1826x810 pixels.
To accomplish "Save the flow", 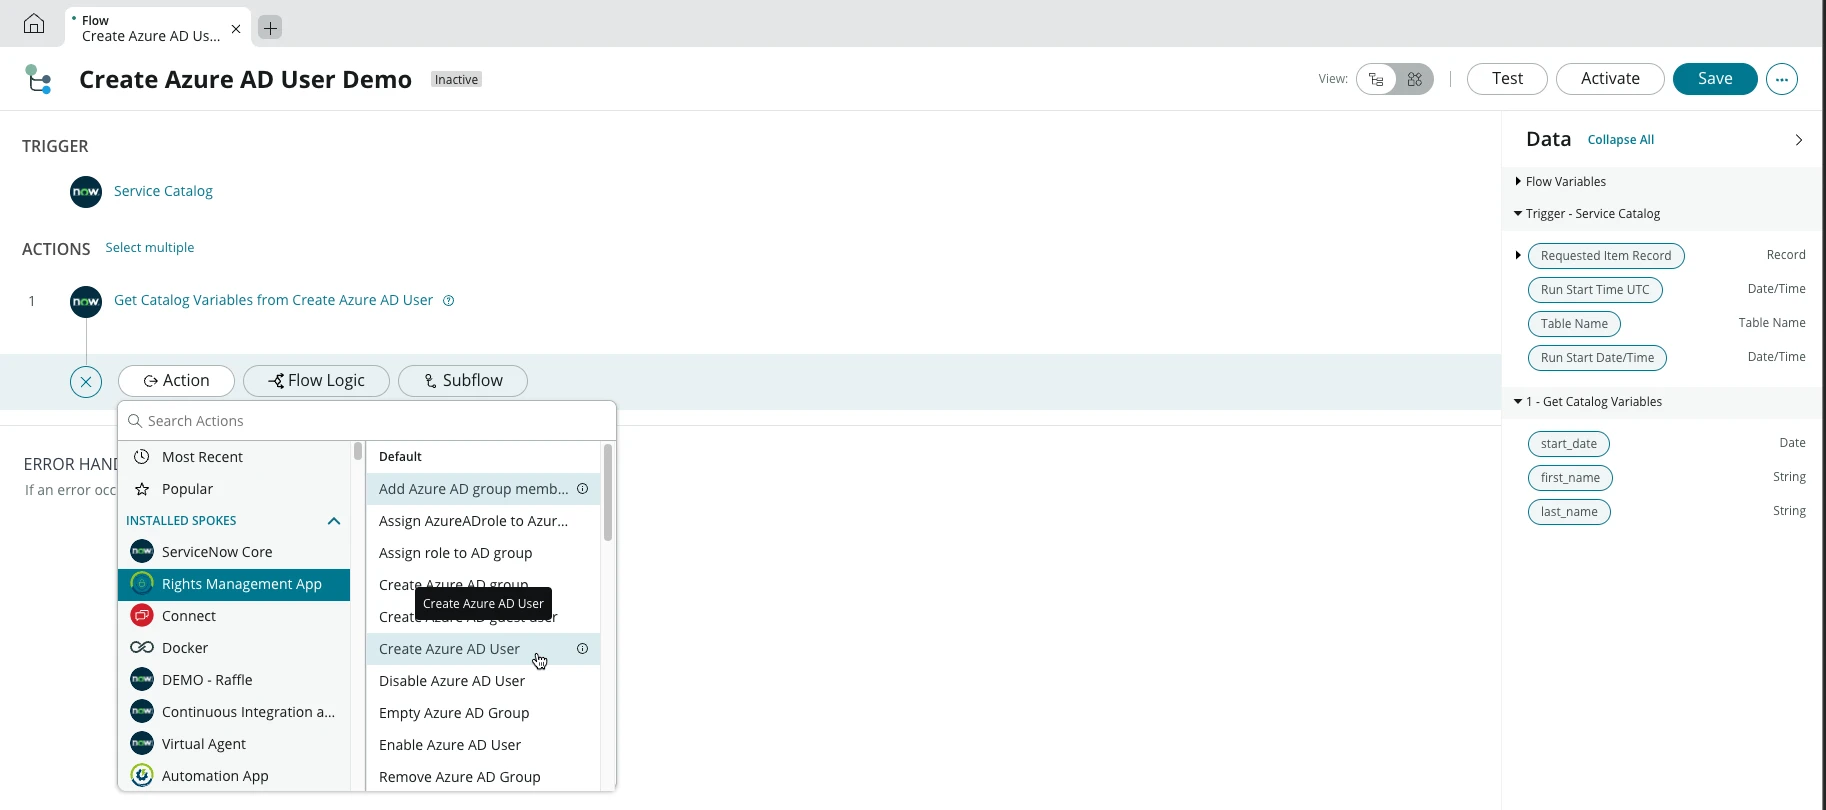I will (1715, 79).
